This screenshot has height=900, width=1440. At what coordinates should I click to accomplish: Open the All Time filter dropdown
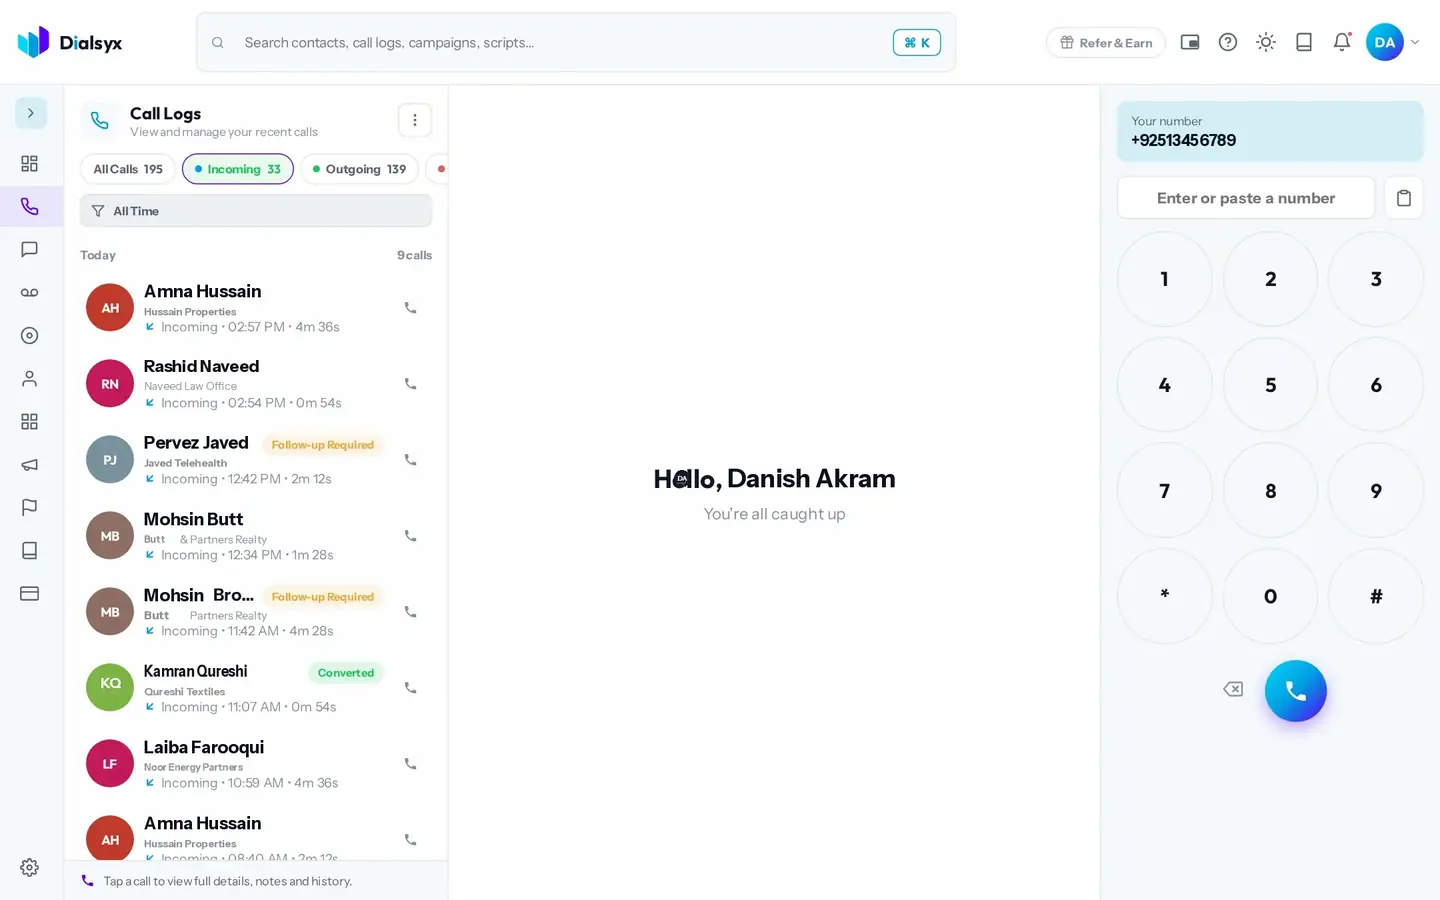click(x=256, y=211)
